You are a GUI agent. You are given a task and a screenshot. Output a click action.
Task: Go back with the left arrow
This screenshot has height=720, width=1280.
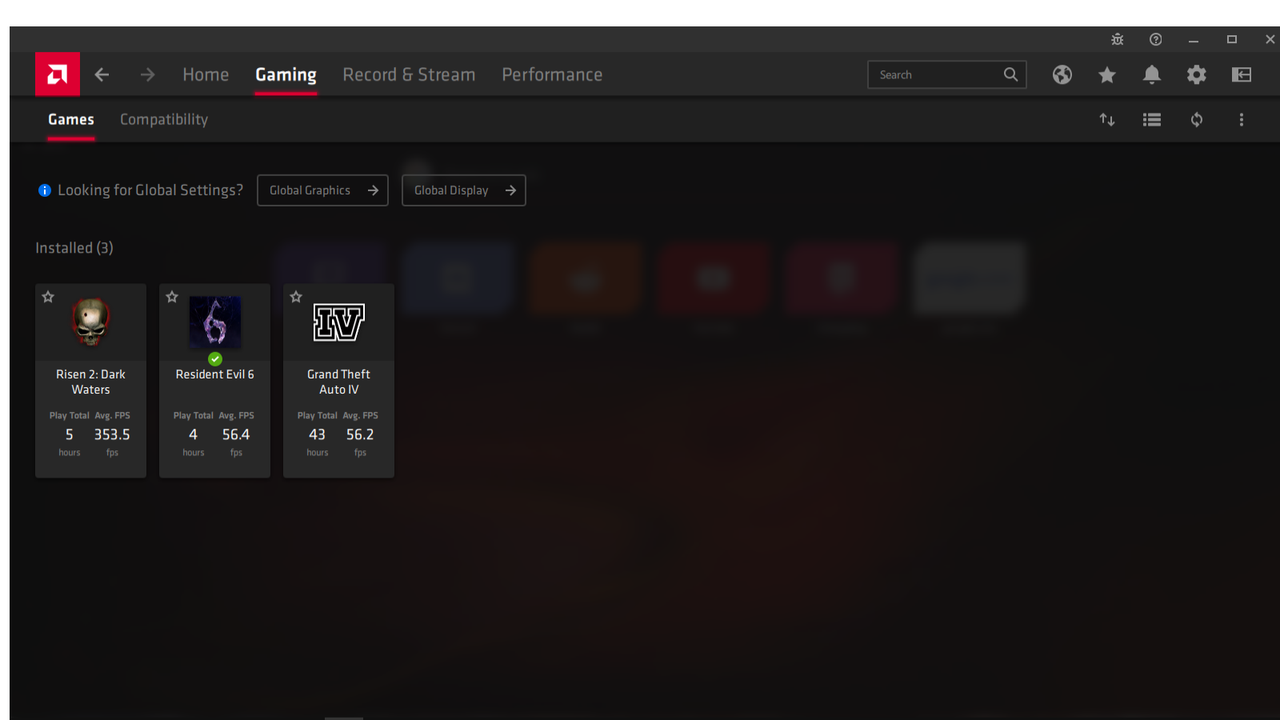pyautogui.click(x=102, y=75)
